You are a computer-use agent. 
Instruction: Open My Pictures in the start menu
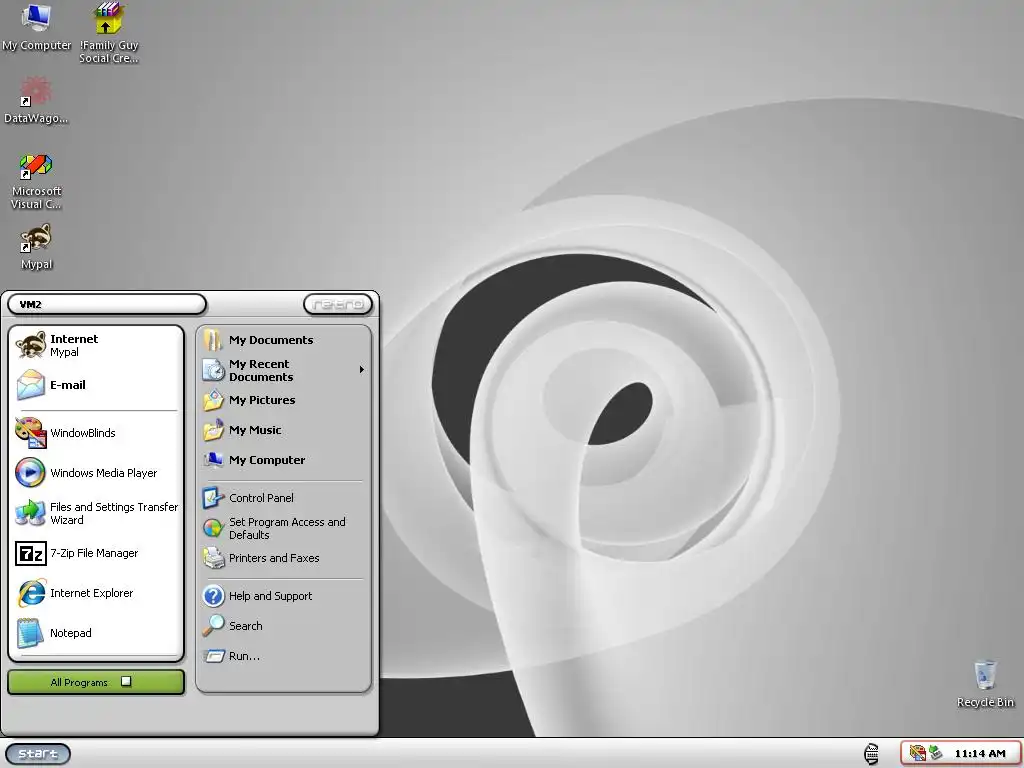point(283,400)
